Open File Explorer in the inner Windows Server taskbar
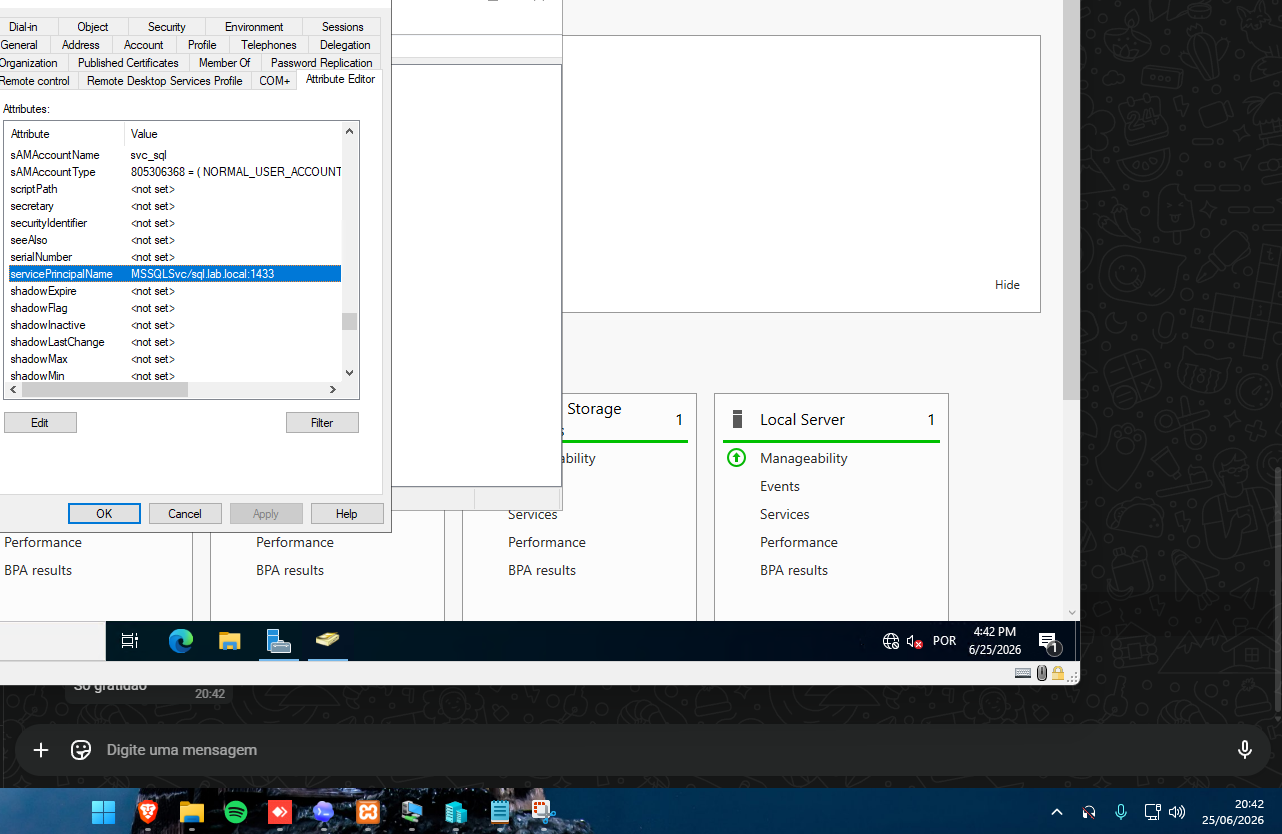The height and width of the screenshot is (834, 1282). [230, 641]
